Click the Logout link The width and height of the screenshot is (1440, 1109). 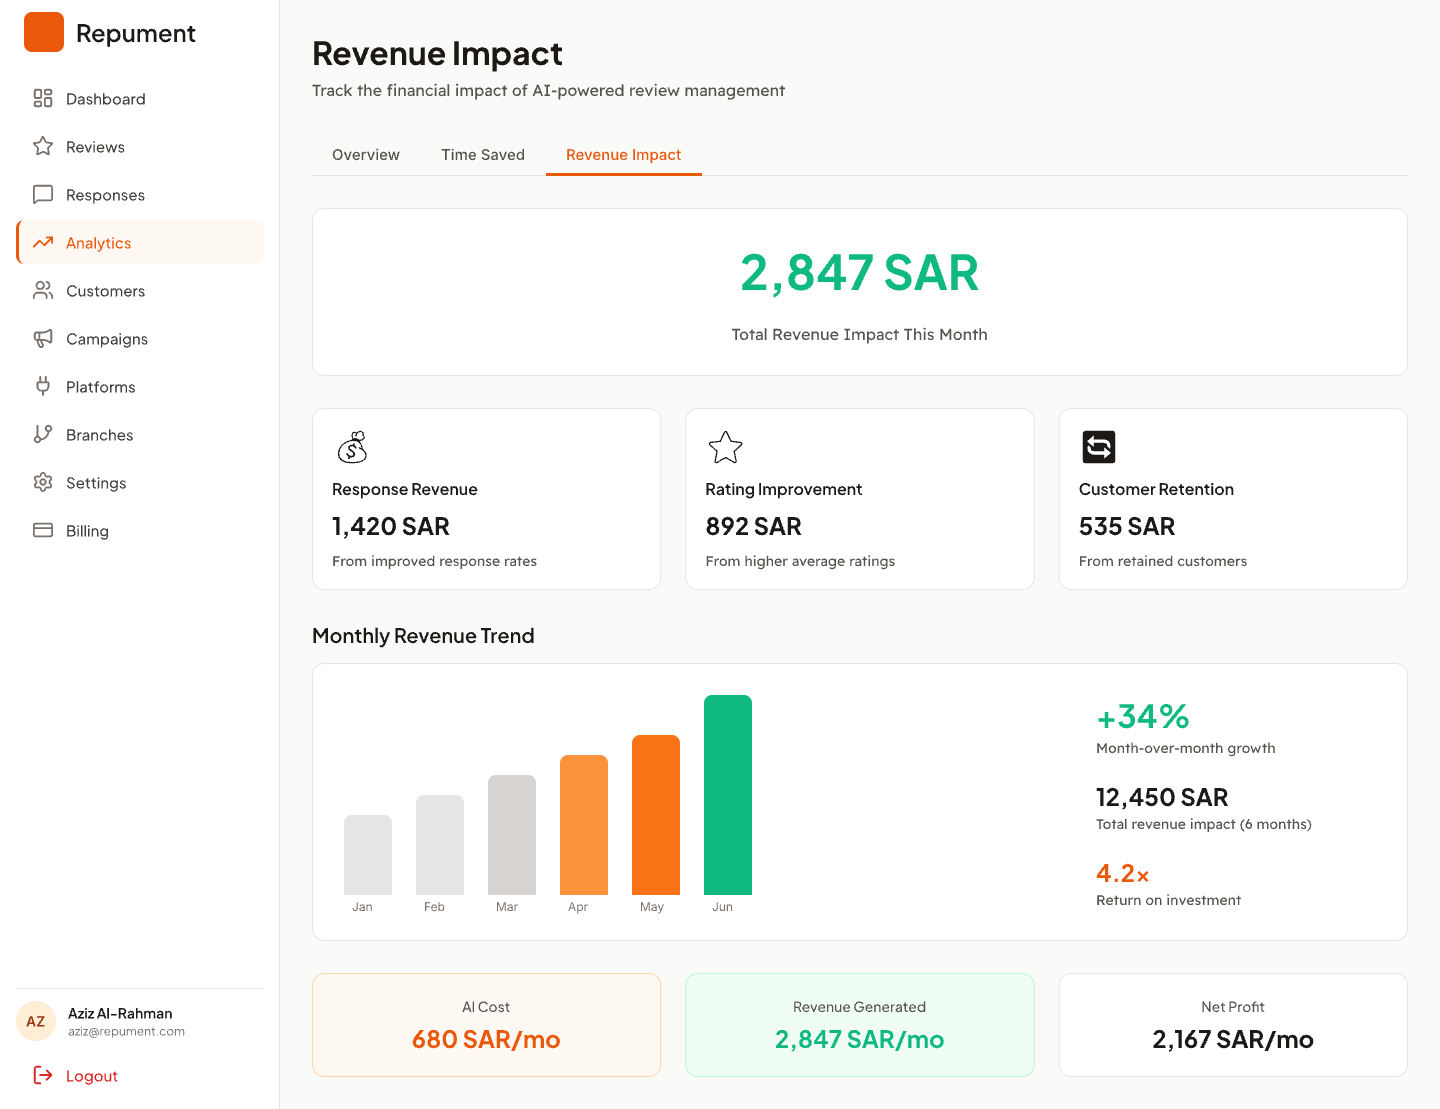[92, 1076]
